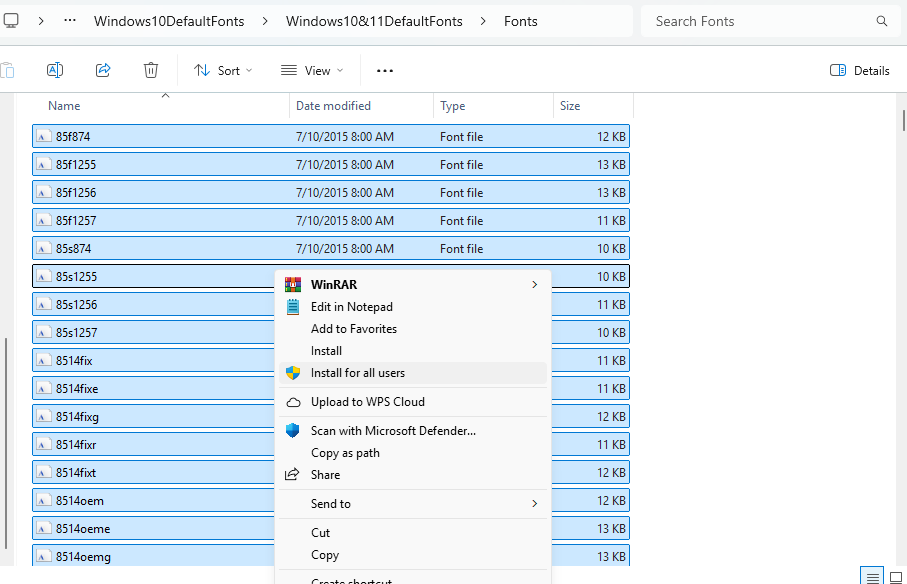Click the Defender shield icon in context menu
Image resolution: width=907 pixels, height=584 pixels.
coord(293,430)
